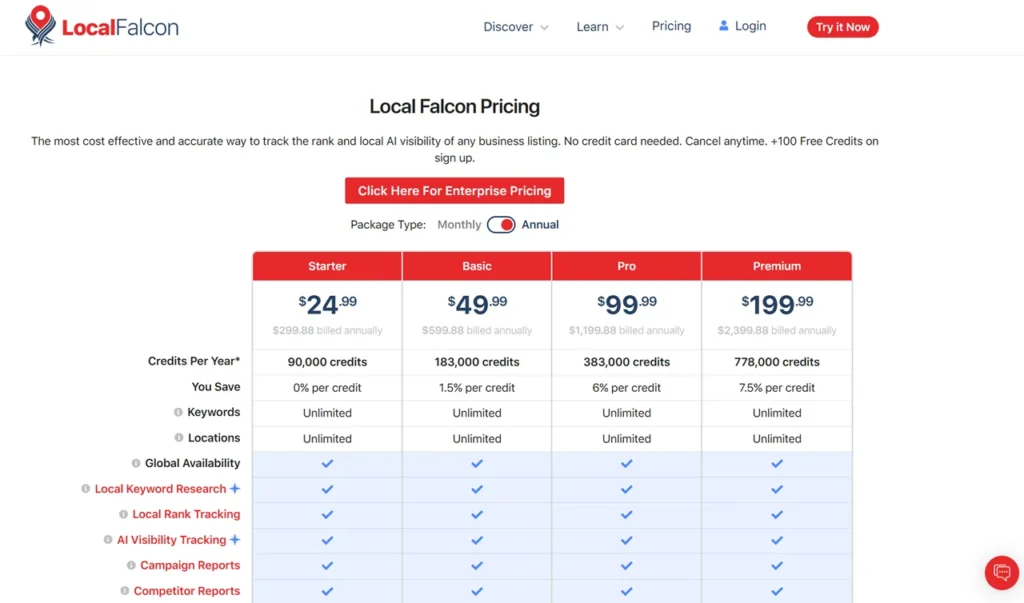The image size is (1024, 603).
Task: Expand the Discover dropdown menu
Action: tap(515, 27)
